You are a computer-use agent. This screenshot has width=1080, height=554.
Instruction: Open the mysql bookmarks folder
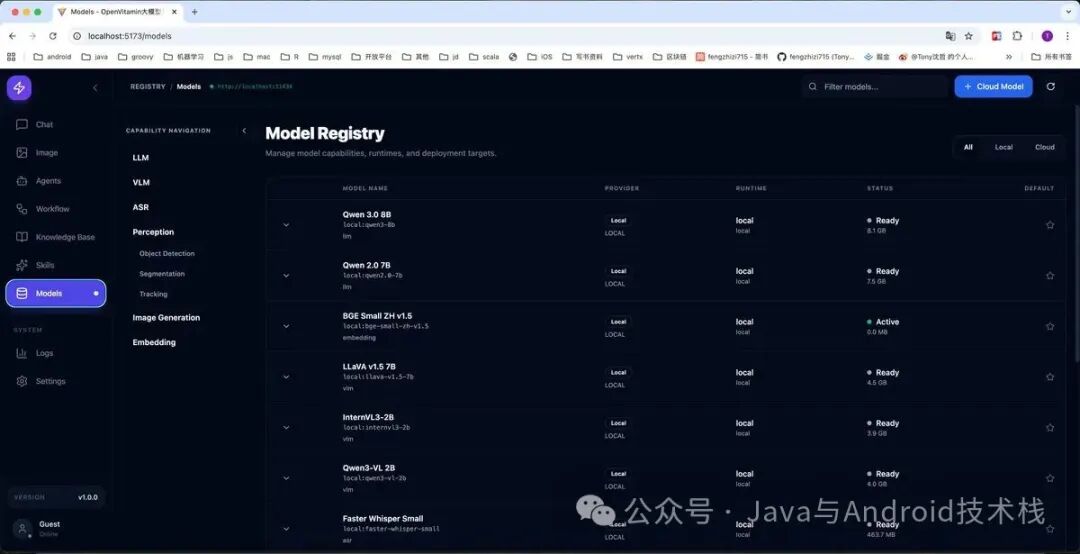pos(324,57)
